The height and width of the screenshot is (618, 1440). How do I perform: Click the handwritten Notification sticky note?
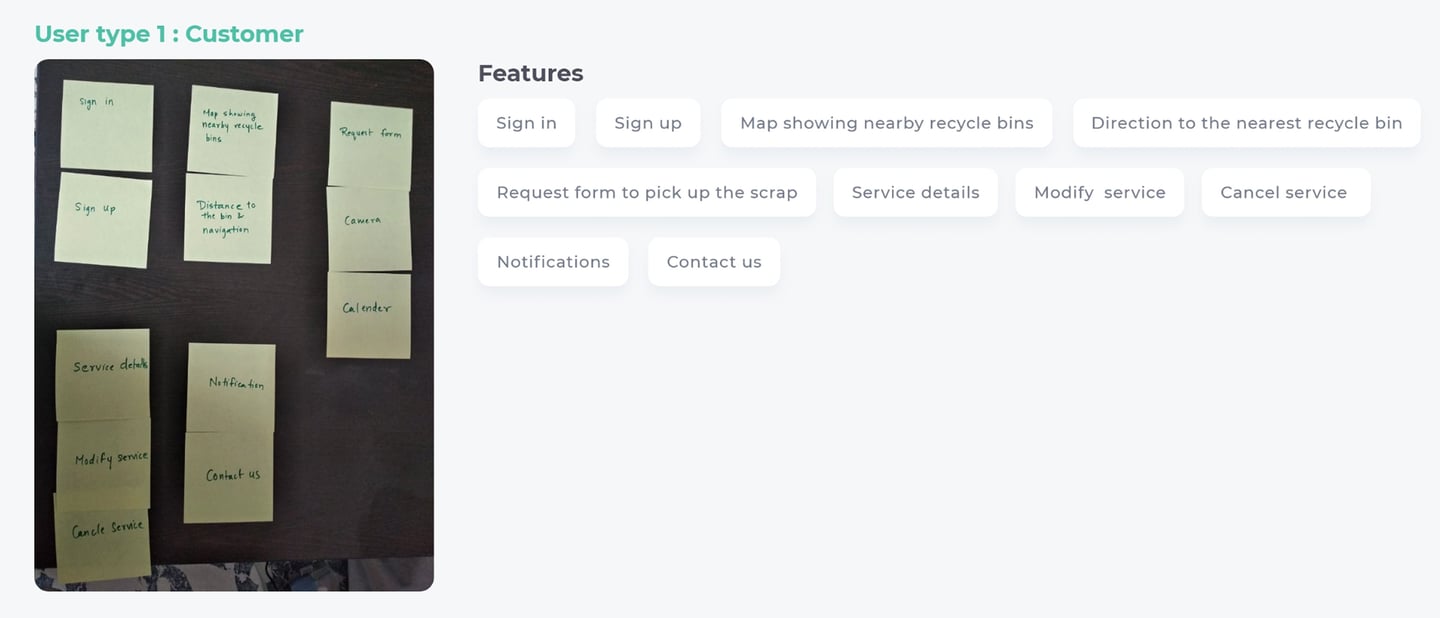pyautogui.click(x=231, y=388)
